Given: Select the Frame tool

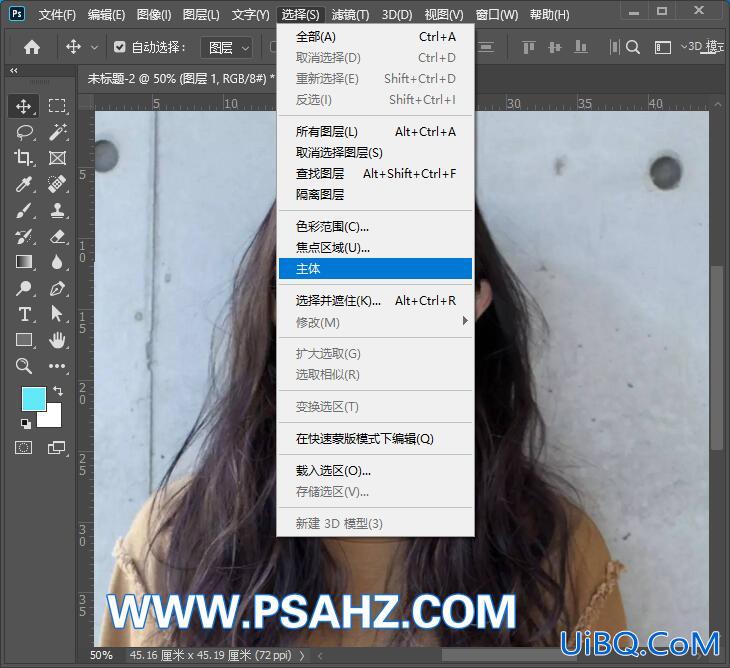Looking at the screenshot, I should click(57, 158).
